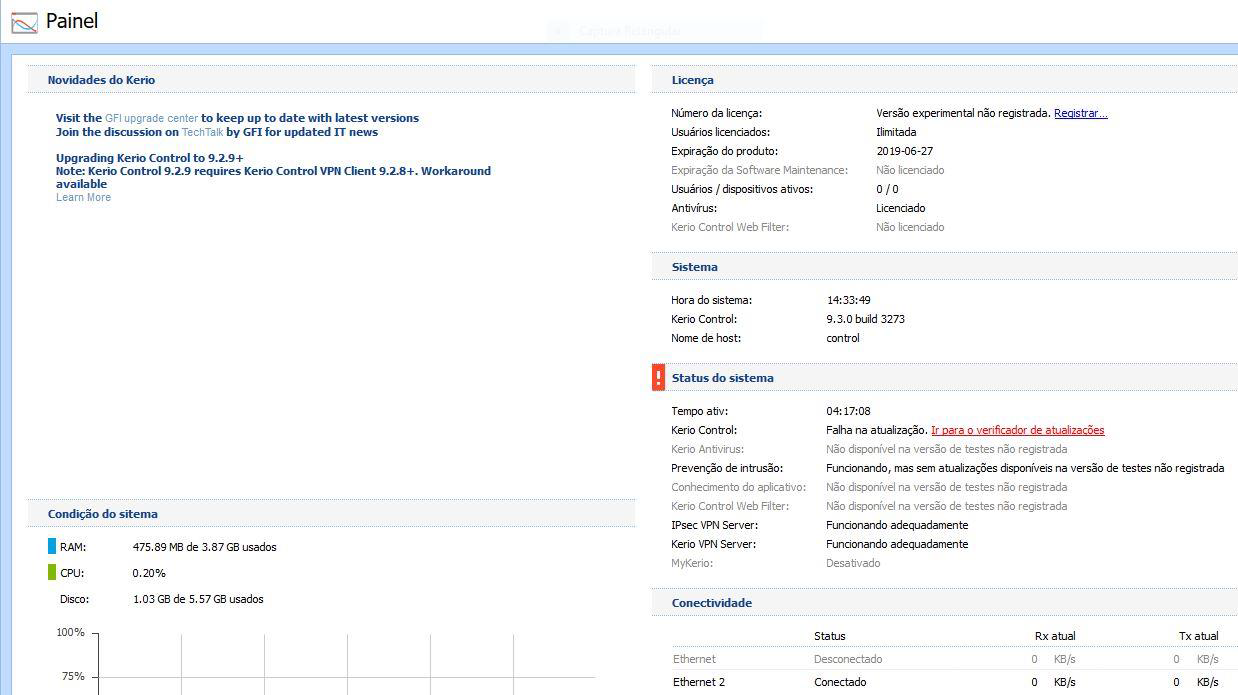Select the 'Upgrading Kerio Control to 9.2.9+' headline
The image size is (1238, 695).
[150, 158]
